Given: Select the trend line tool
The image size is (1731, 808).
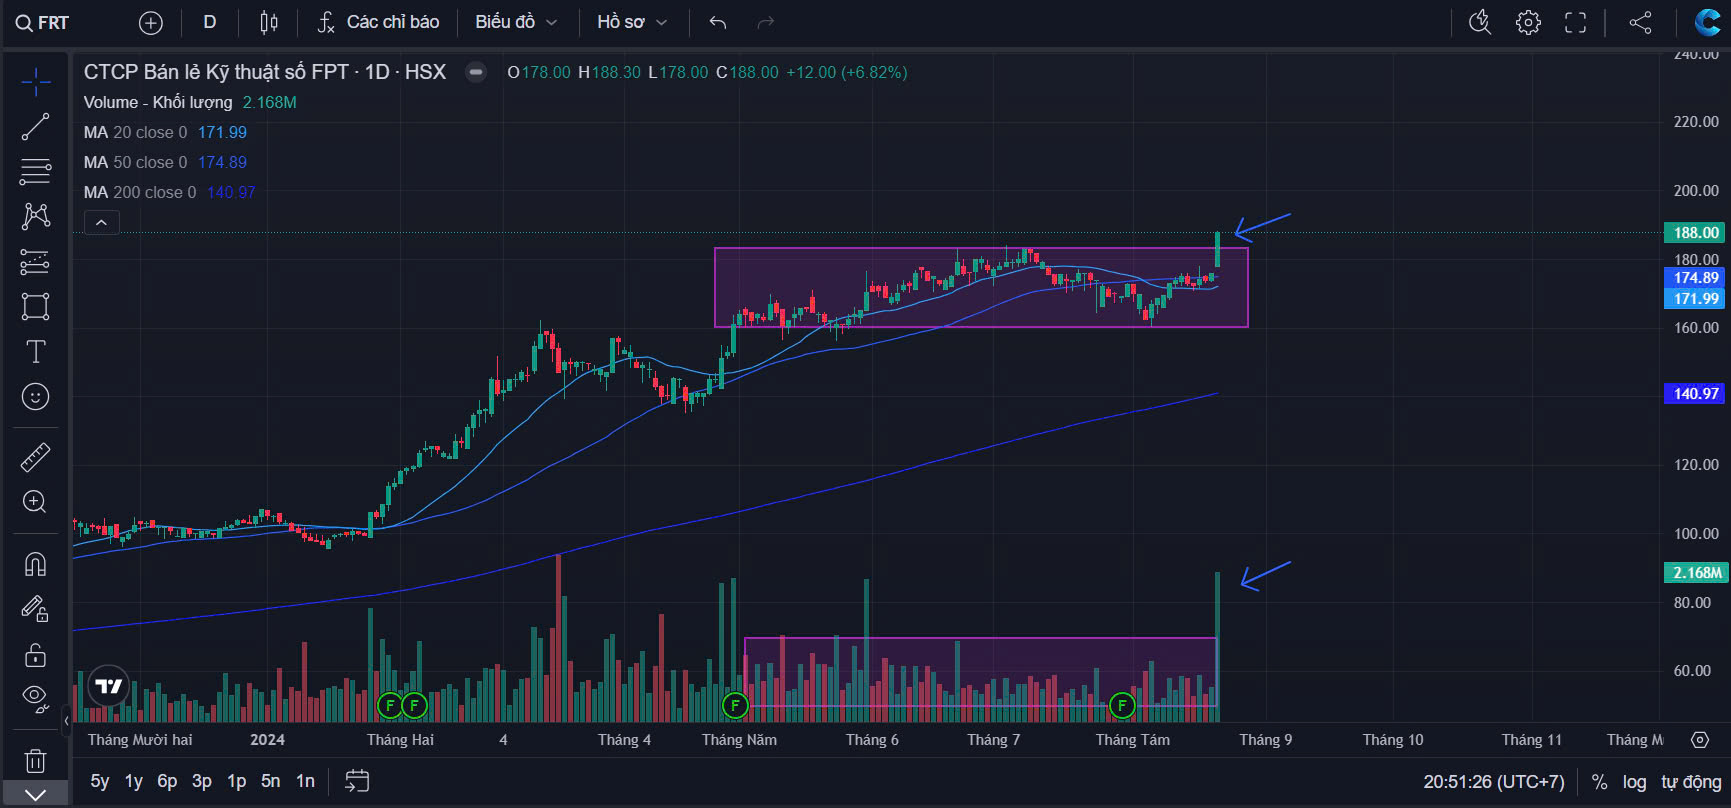Looking at the screenshot, I should click(35, 127).
